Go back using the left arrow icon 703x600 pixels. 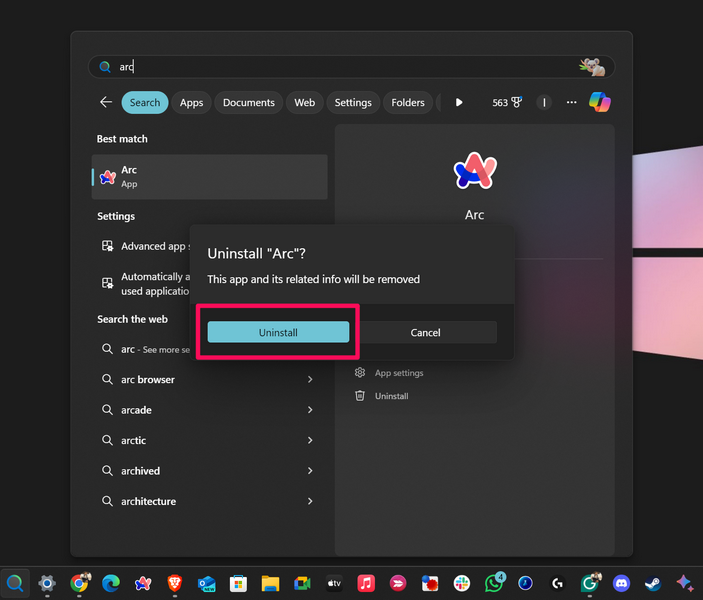(106, 102)
